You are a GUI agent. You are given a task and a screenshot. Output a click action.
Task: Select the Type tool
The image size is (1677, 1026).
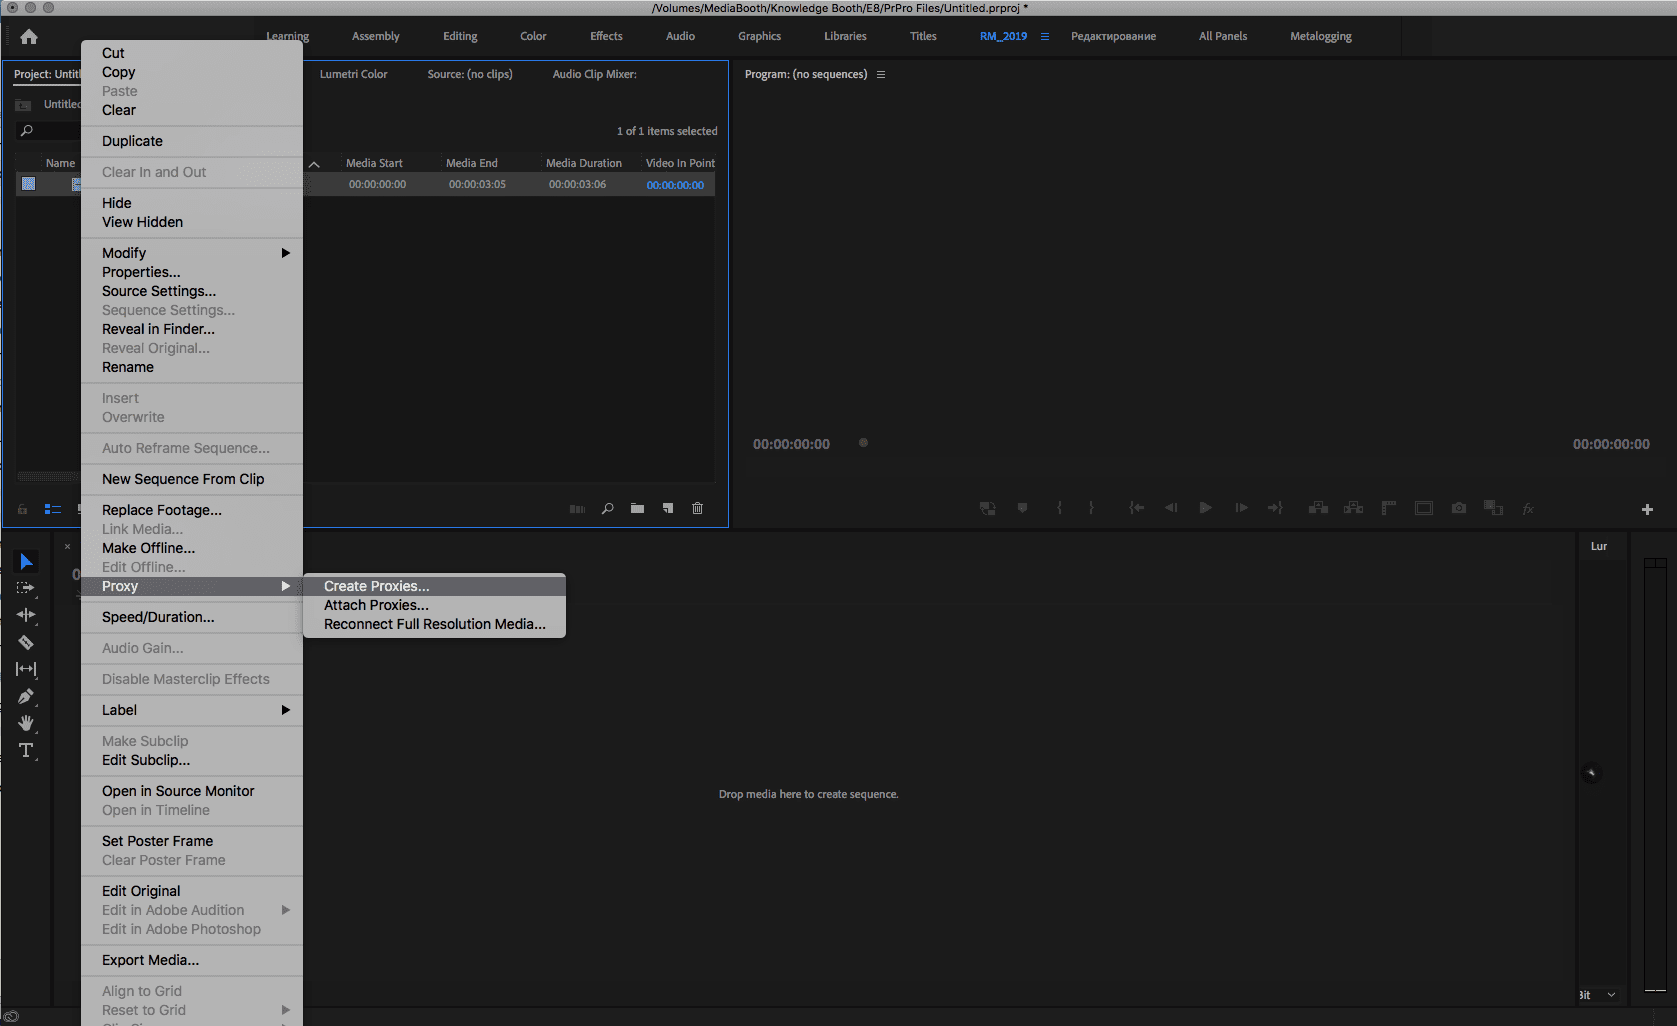click(x=26, y=750)
